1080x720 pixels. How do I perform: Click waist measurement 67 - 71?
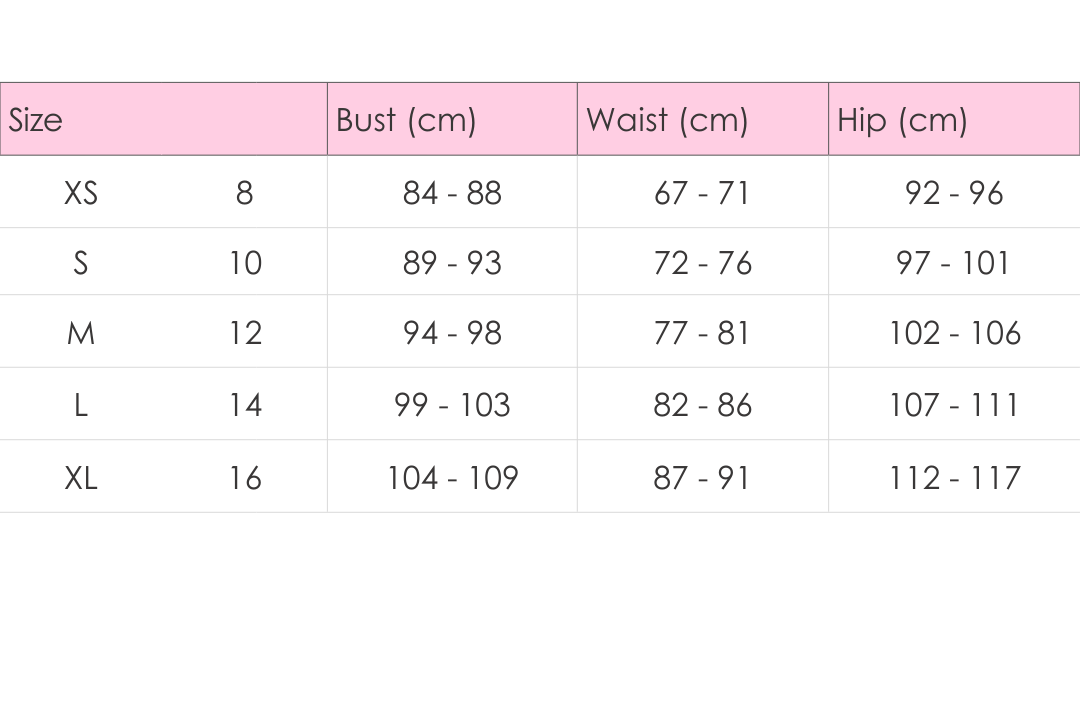pos(702,192)
